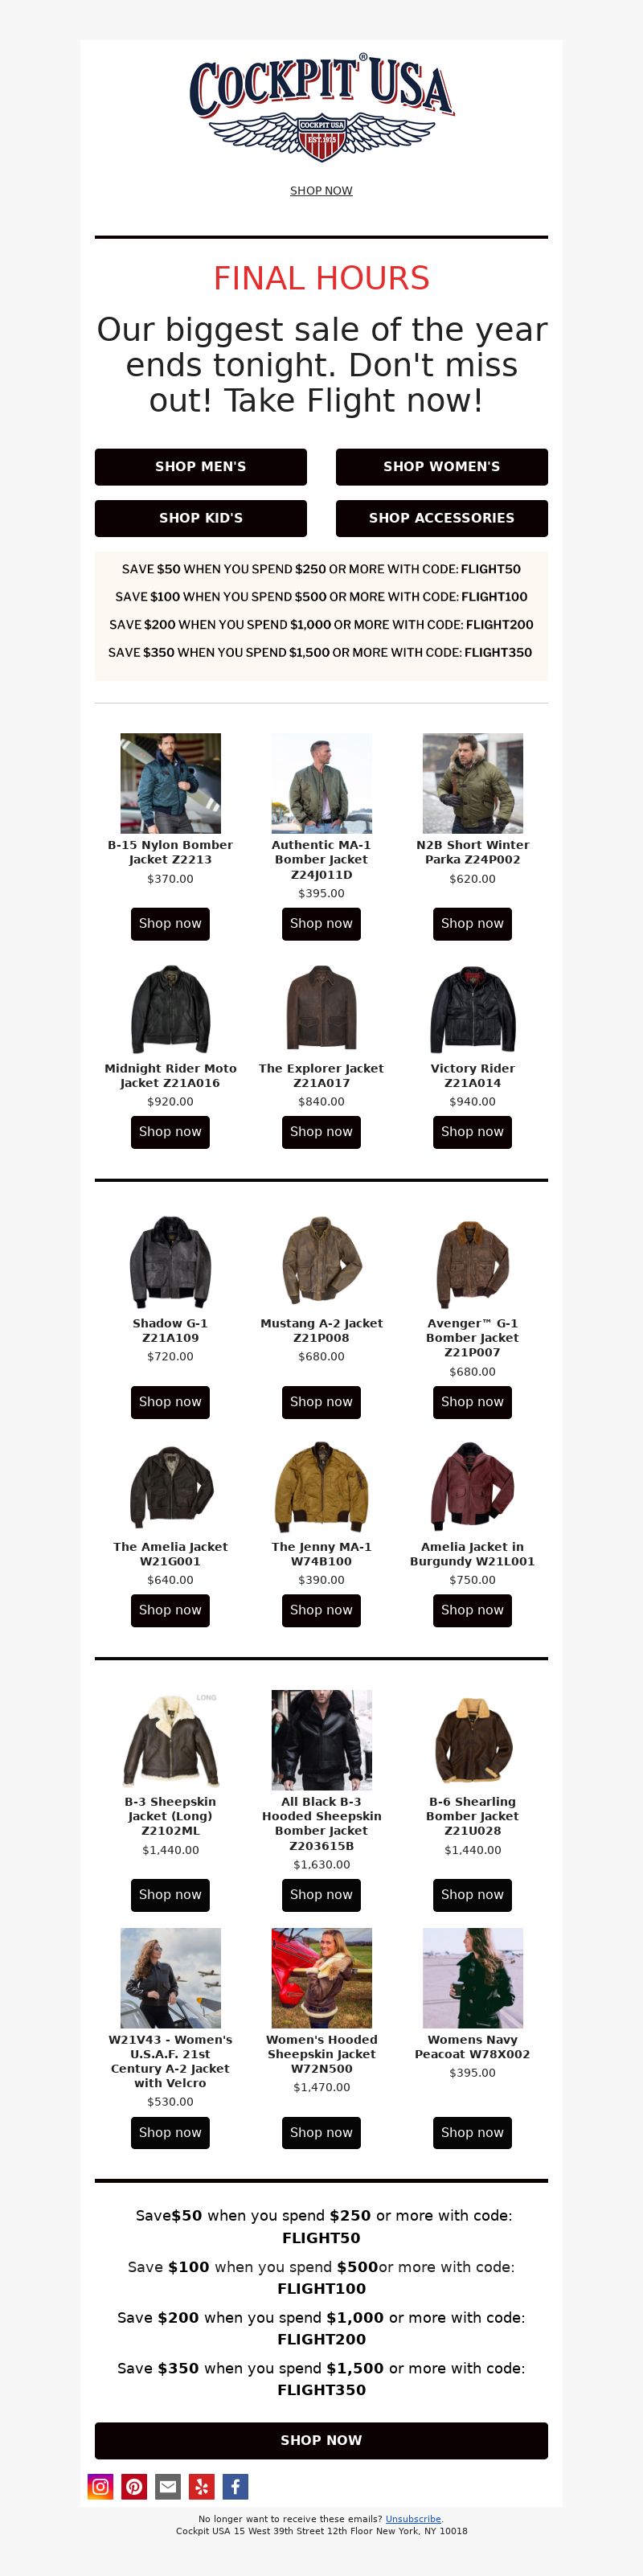643x2576 pixels.
Task: Click the Unsubscribe link
Action: pos(413,2519)
